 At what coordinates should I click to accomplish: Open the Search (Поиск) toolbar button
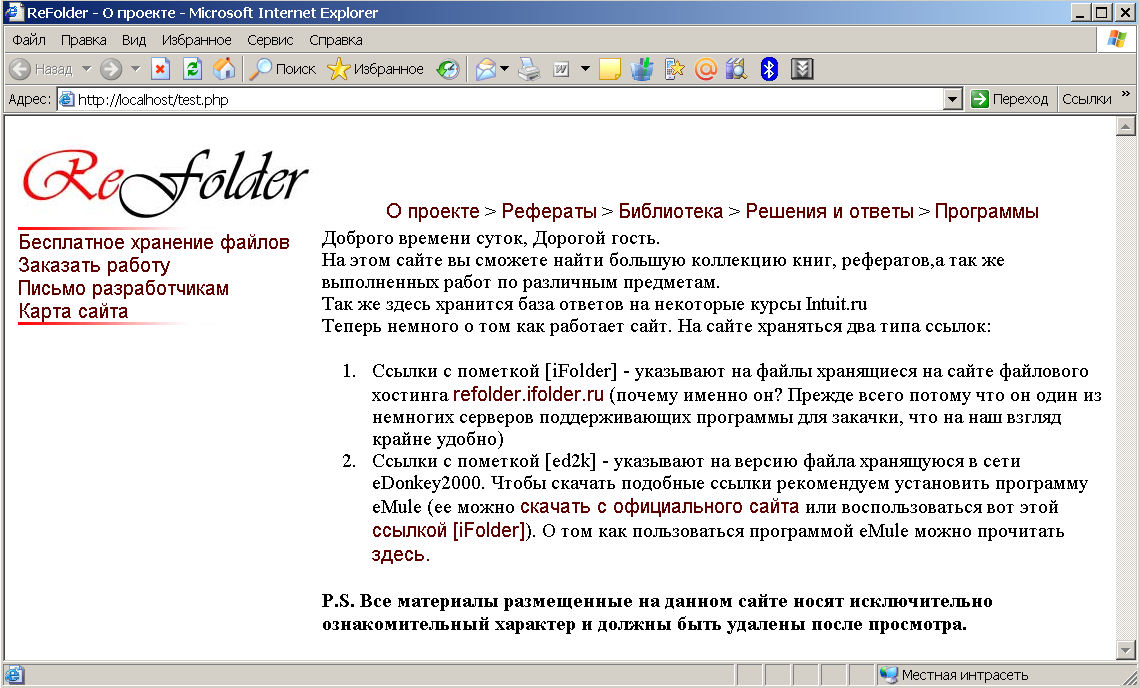(x=282, y=69)
